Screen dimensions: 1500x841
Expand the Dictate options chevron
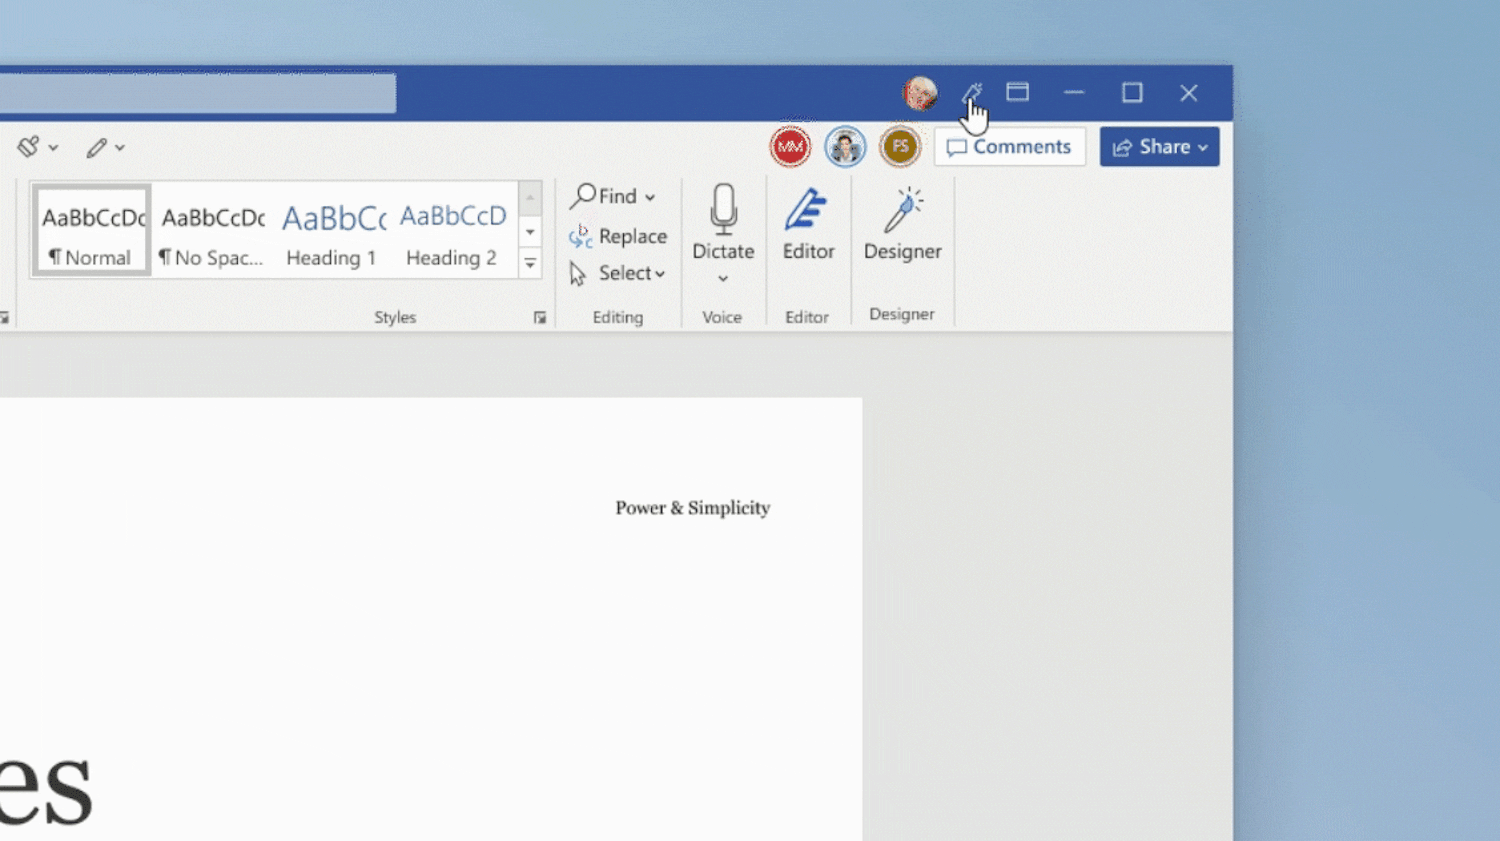pyautogui.click(x=722, y=278)
